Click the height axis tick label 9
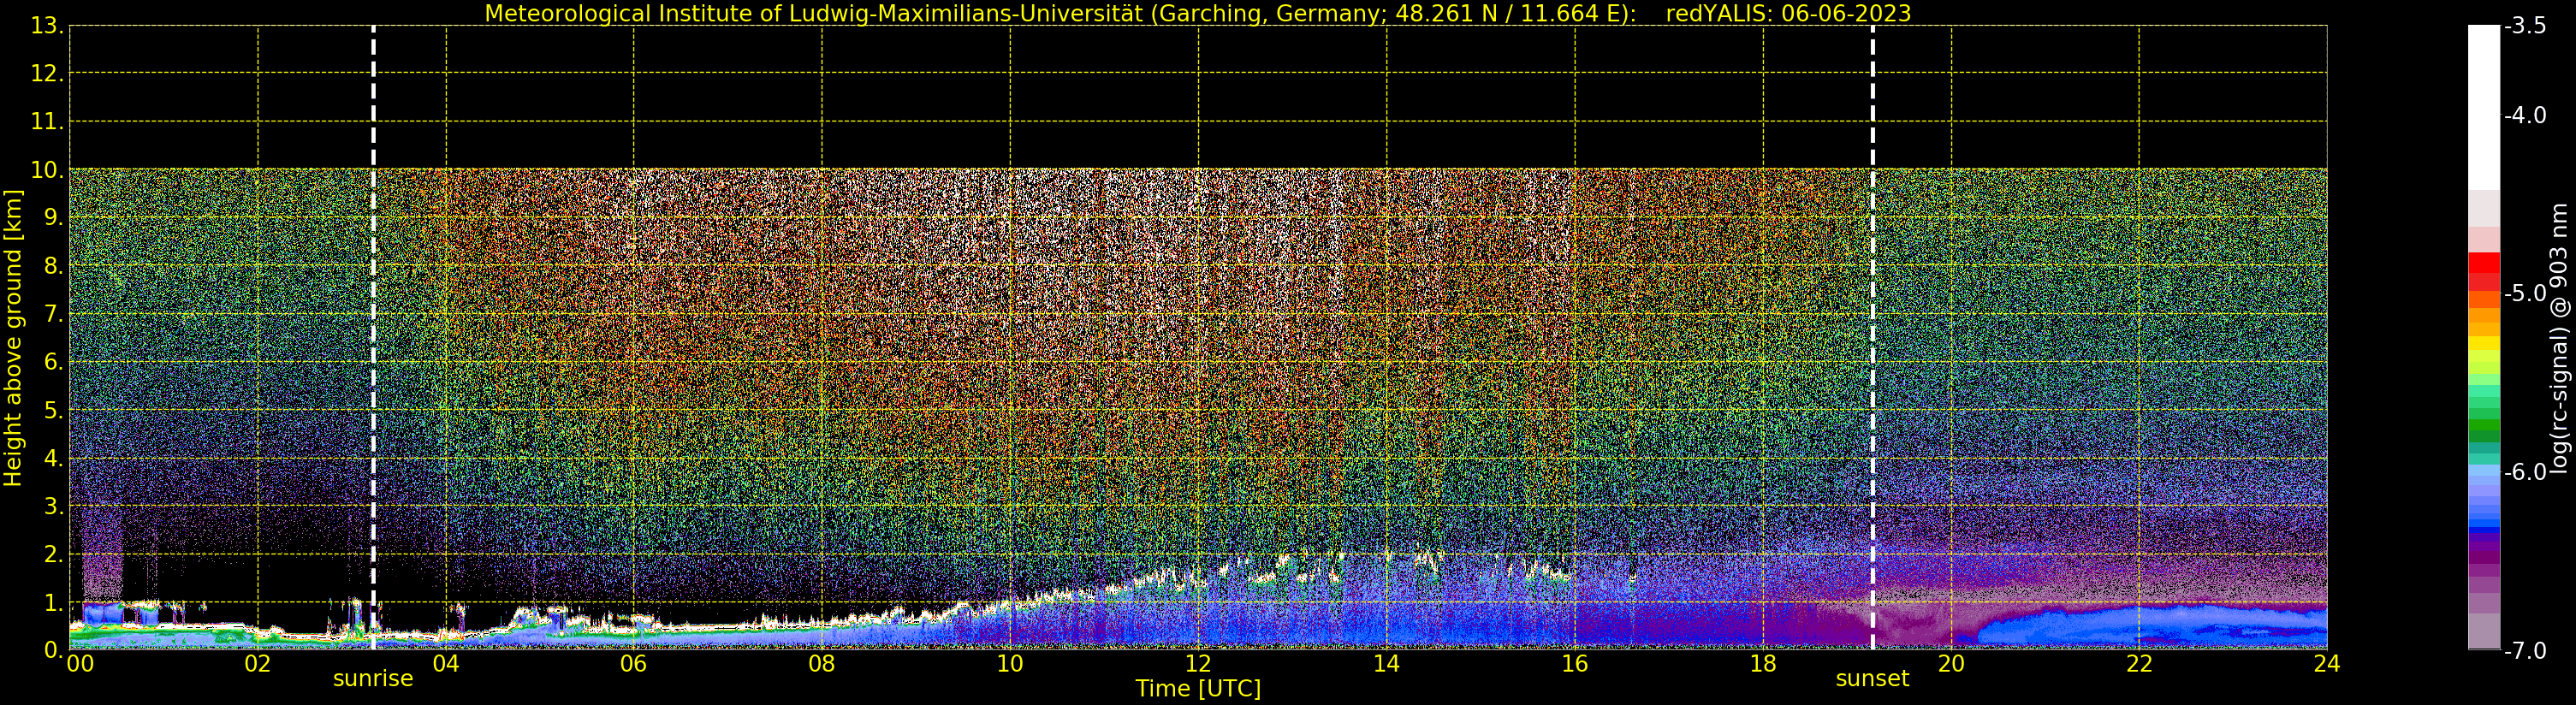Image resolution: width=2576 pixels, height=705 pixels. (52, 218)
